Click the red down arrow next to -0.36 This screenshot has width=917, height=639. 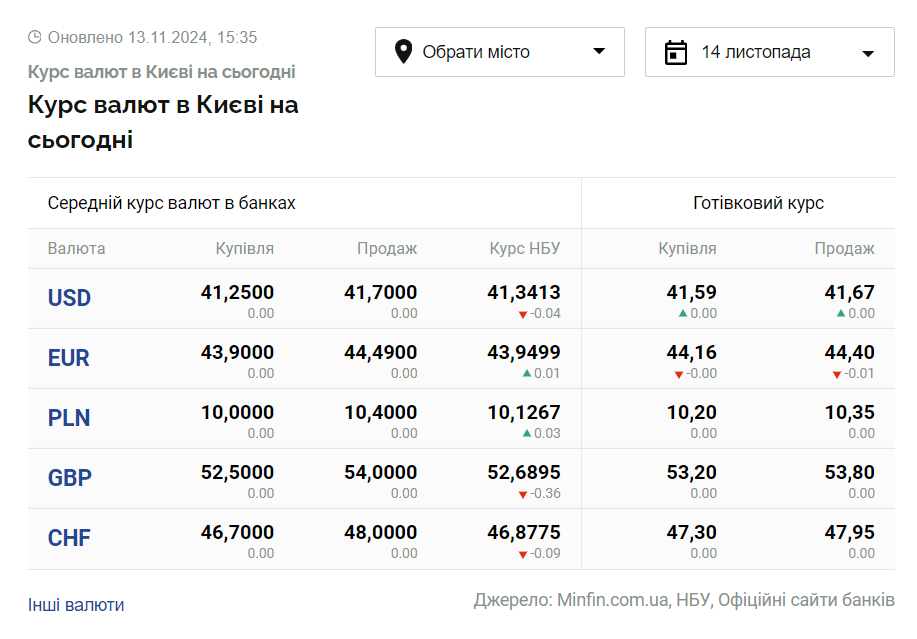click(x=523, y=495)
